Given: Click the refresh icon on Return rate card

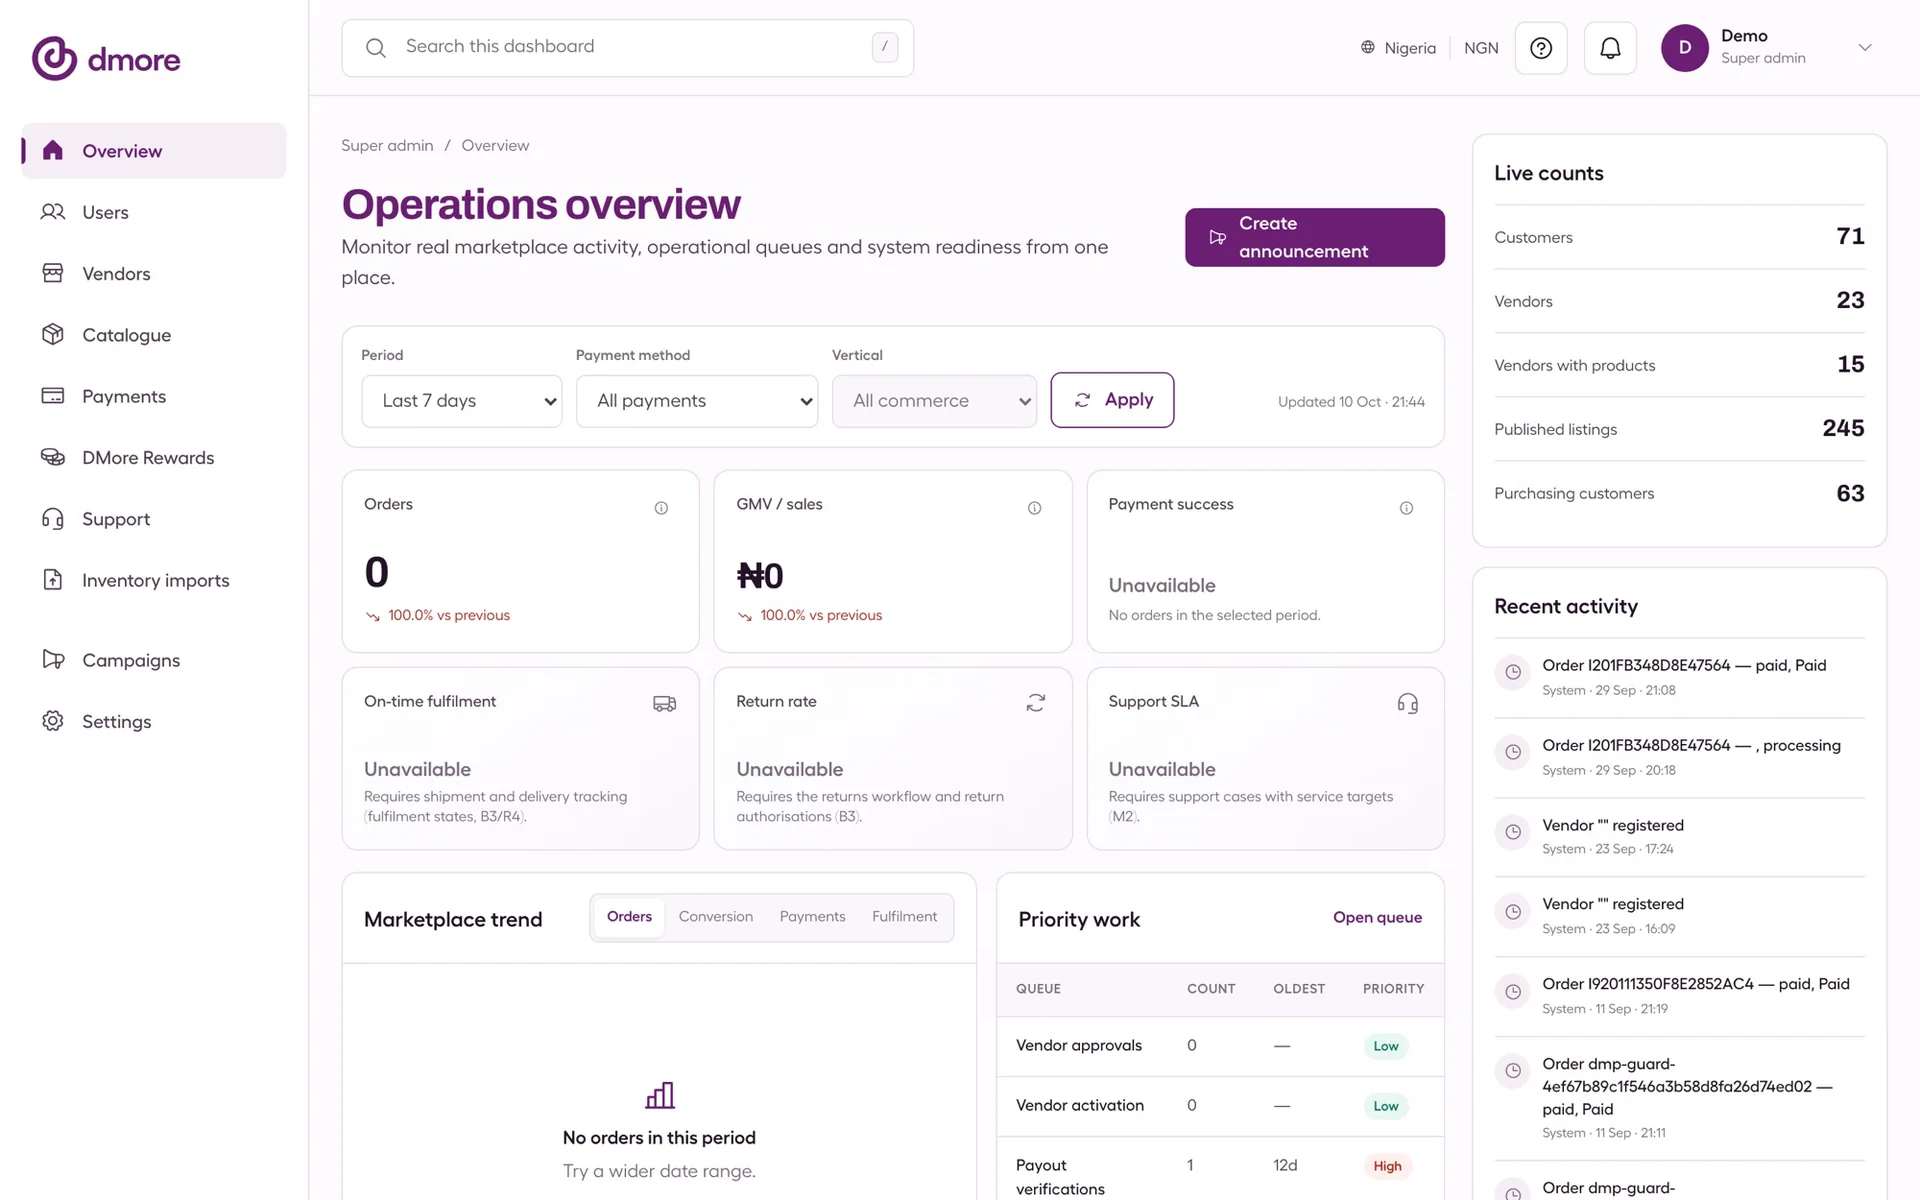Looking at the screenshot, I should click(x=1036, y=703).
